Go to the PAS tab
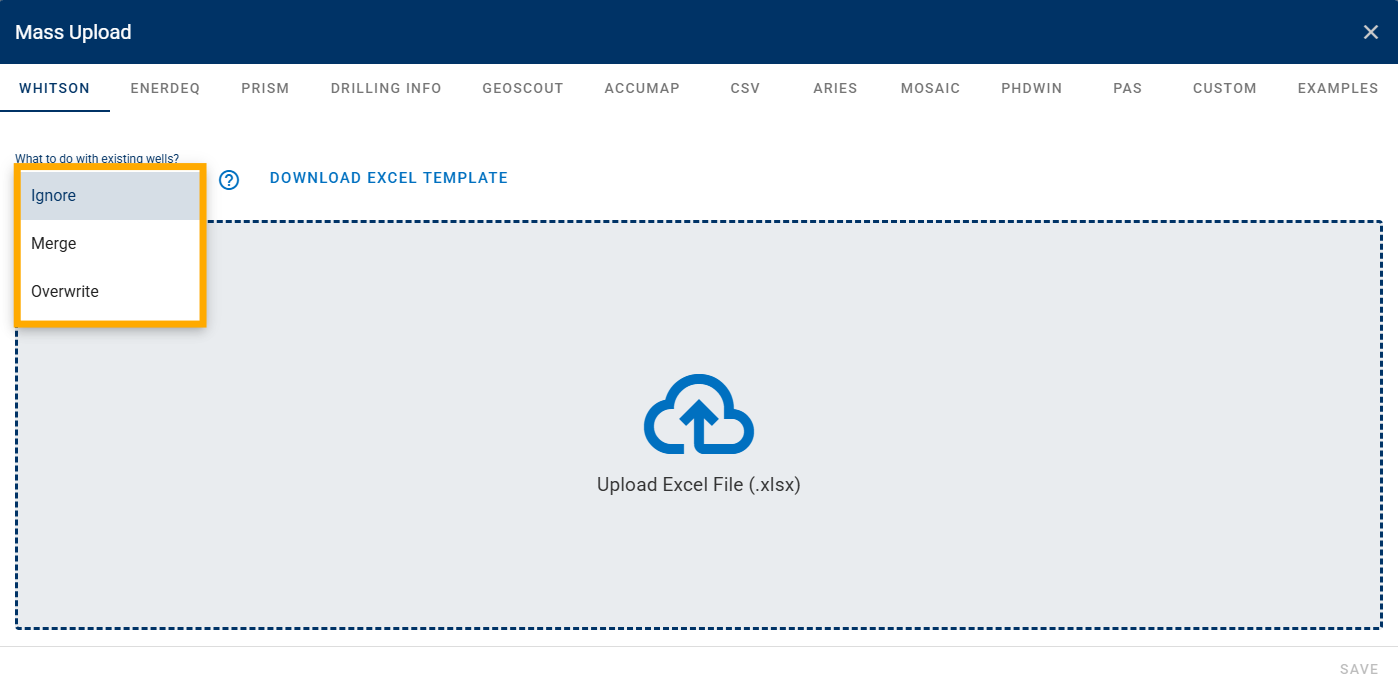Screen dimensions: 1398x691 click(1127, 88)
